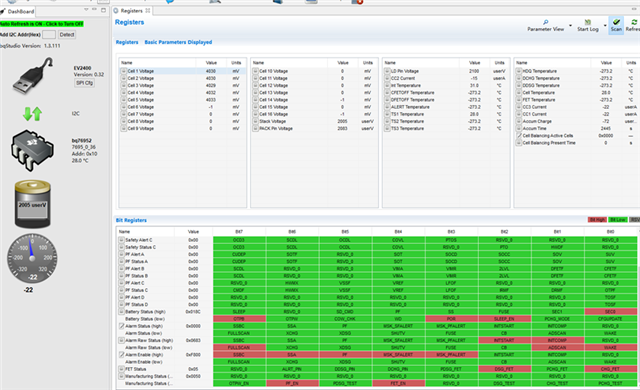Viewport: 640px width, 390px height.
Task: Toggle SSA bit in Alarm Enable (high)
Action: pyautogui.click(x=292, y=355)
